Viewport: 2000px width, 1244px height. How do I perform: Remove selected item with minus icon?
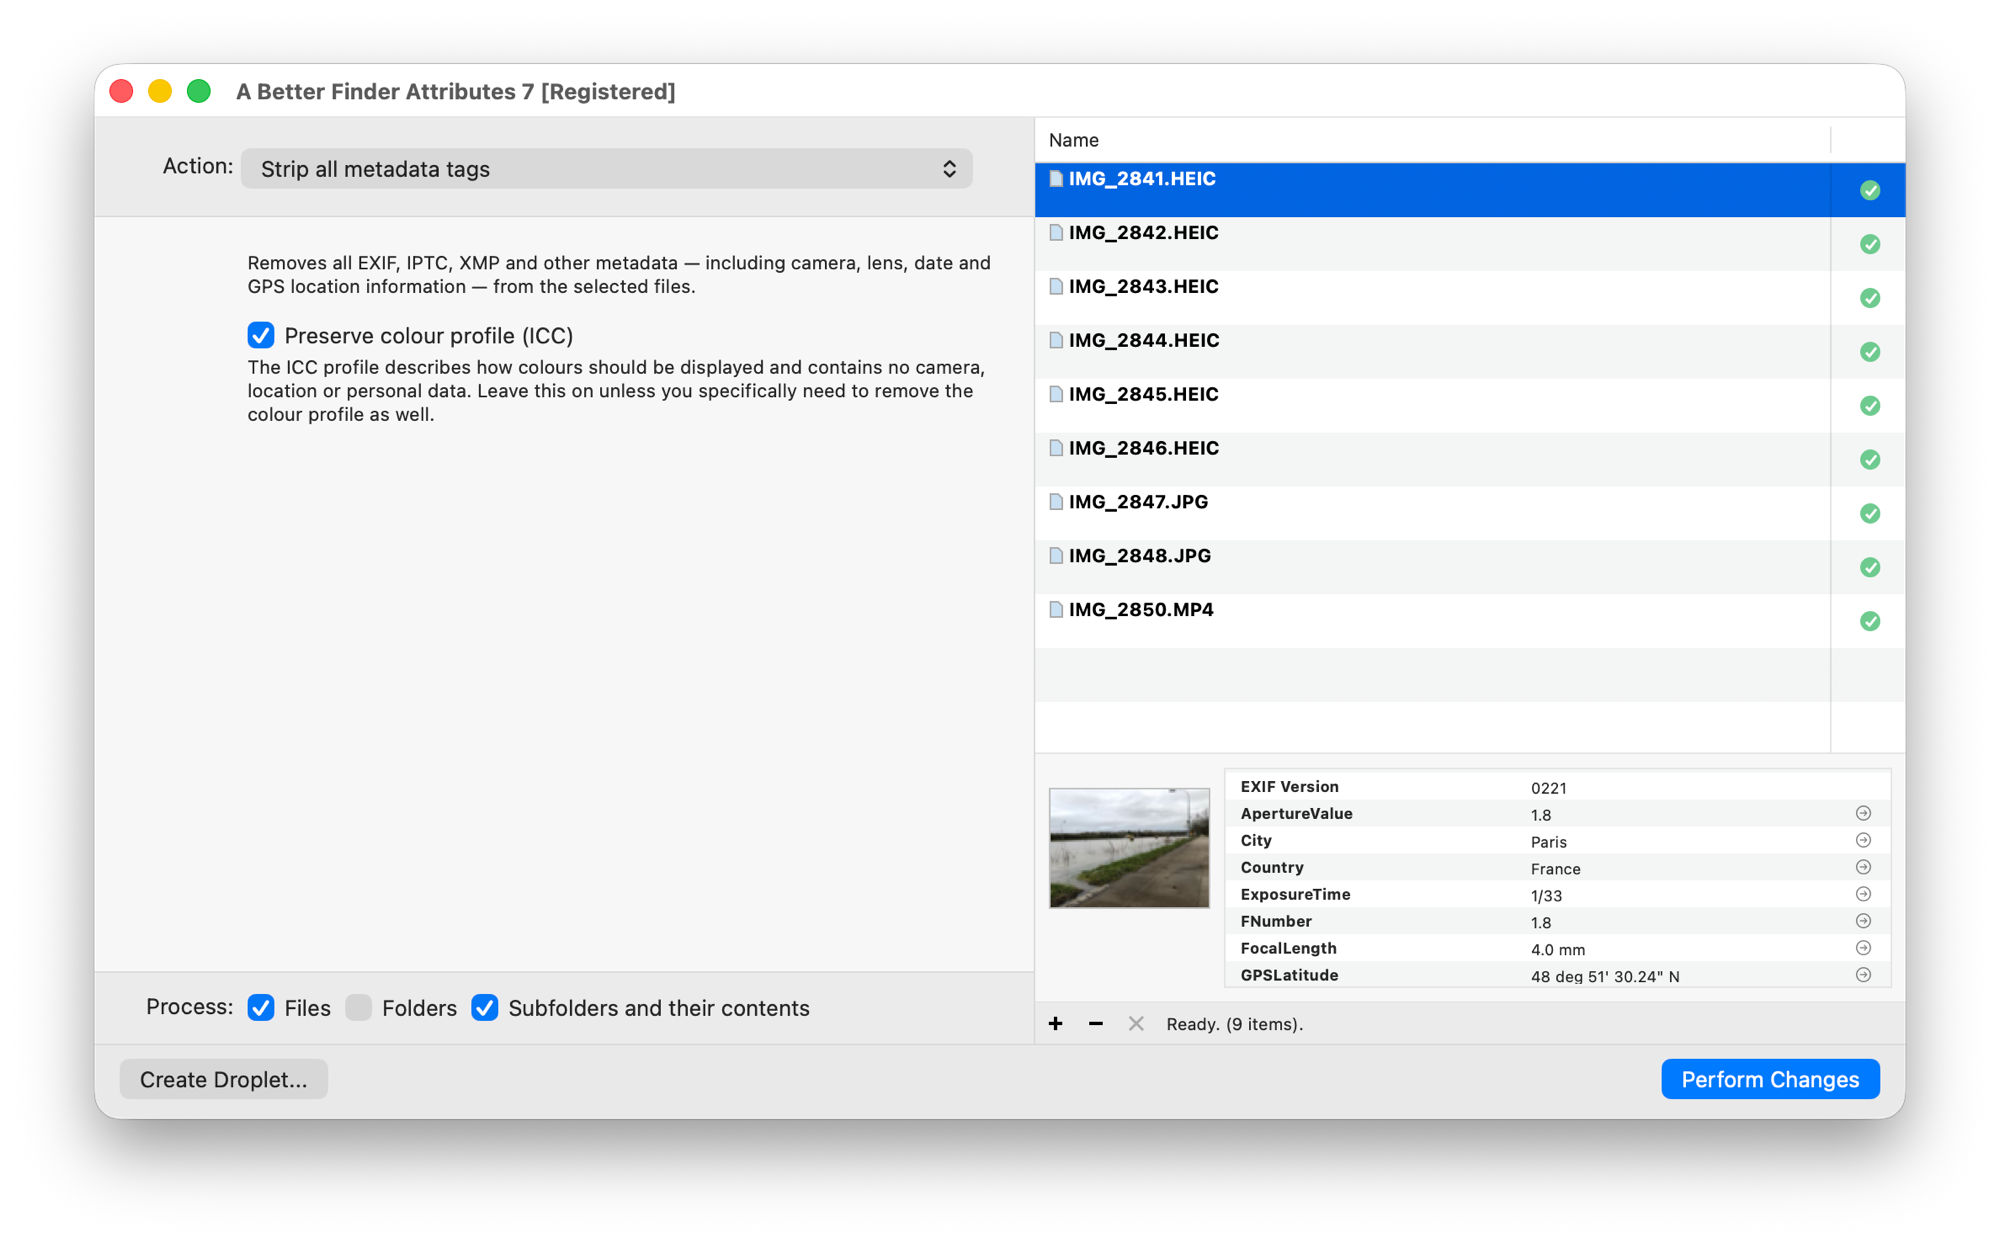point(1096,1023)
